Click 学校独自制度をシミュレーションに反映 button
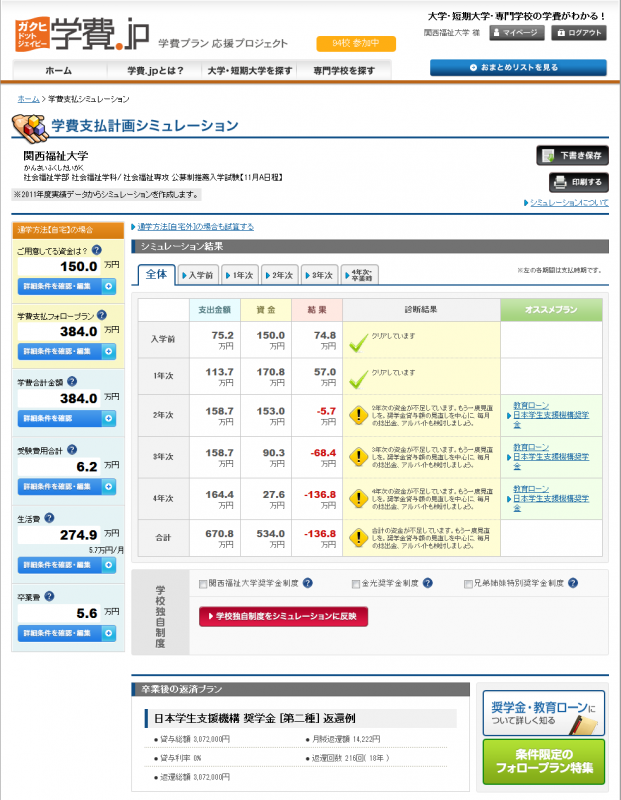 283,616
